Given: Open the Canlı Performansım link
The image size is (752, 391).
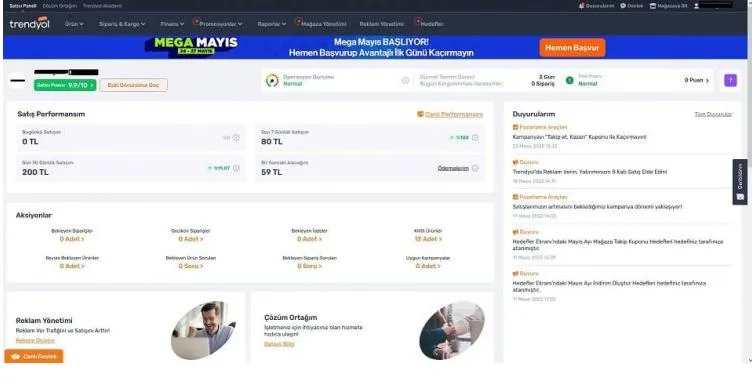Looking at the screenshot, I should (x=454, y=114).
